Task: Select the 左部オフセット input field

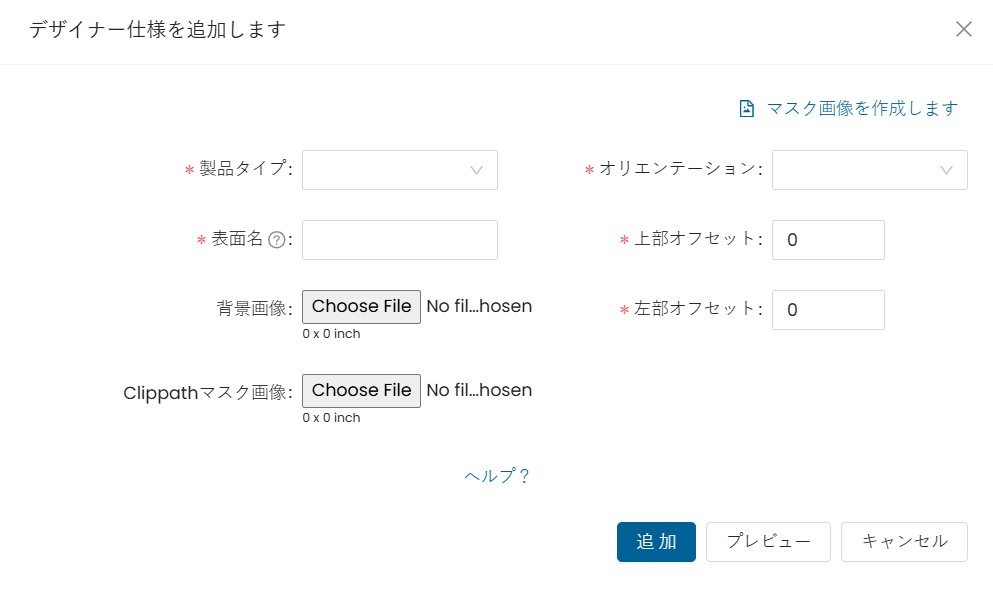Action: 828,310
